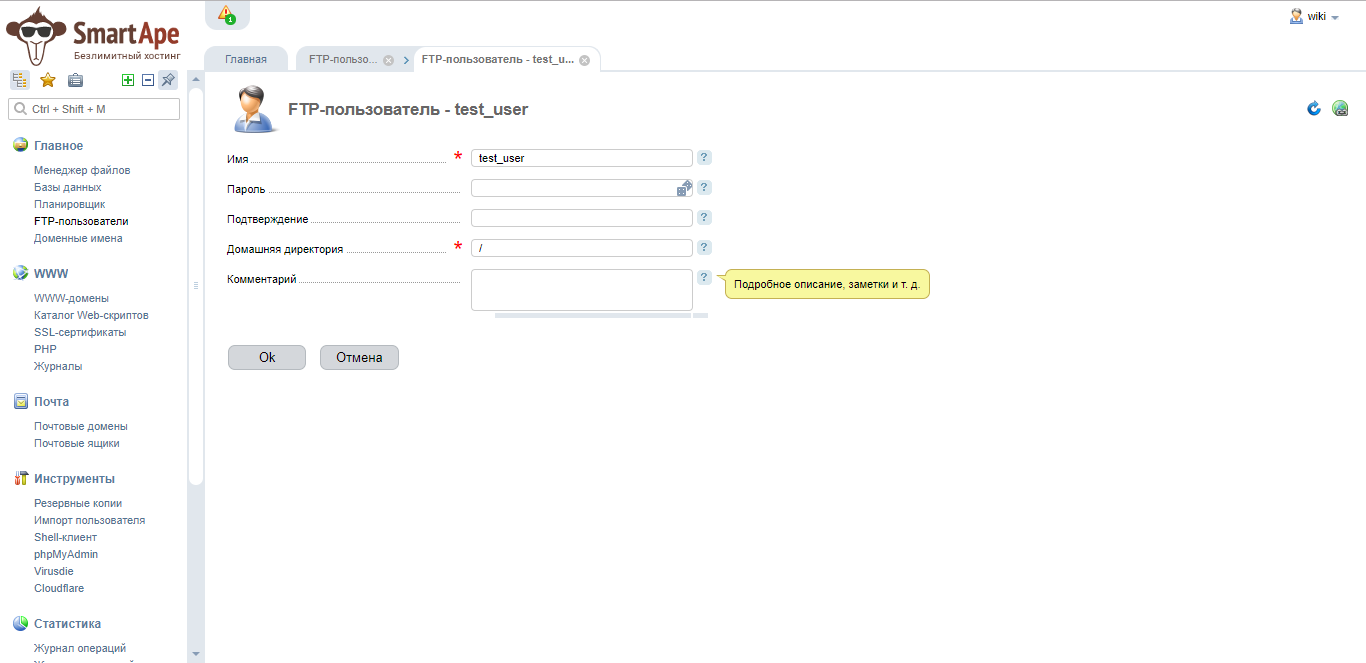Open phpMyAdmin from the sidebar

(x=66, y=554)
